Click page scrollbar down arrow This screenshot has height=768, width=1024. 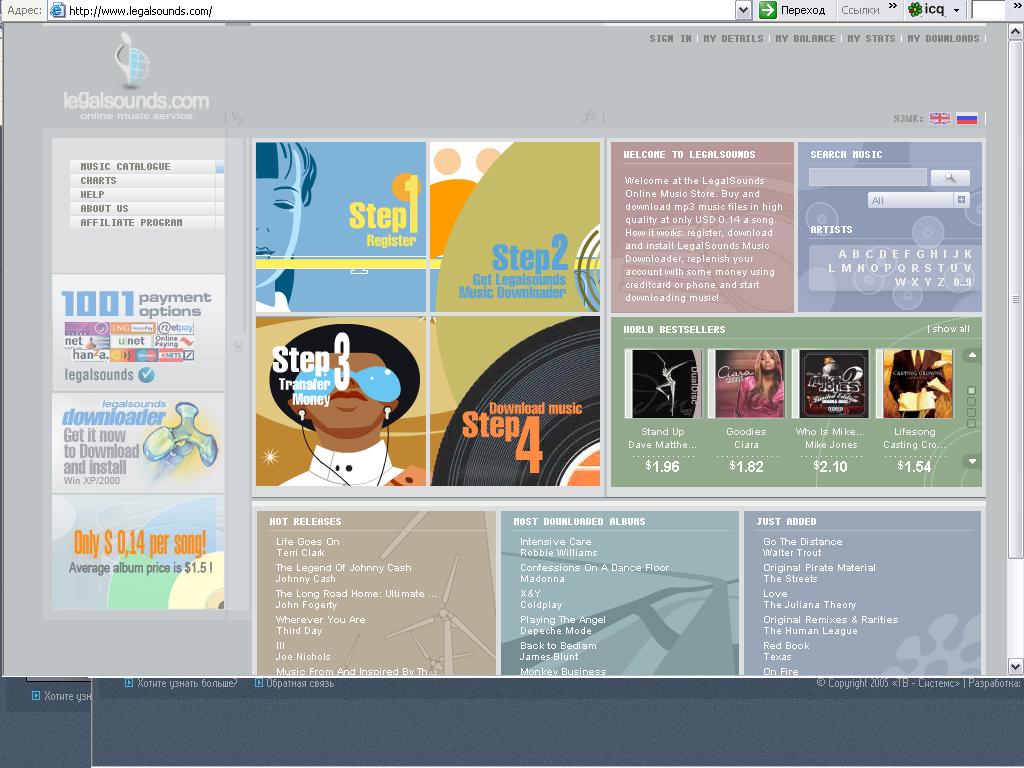click(x=1016, y=667)
